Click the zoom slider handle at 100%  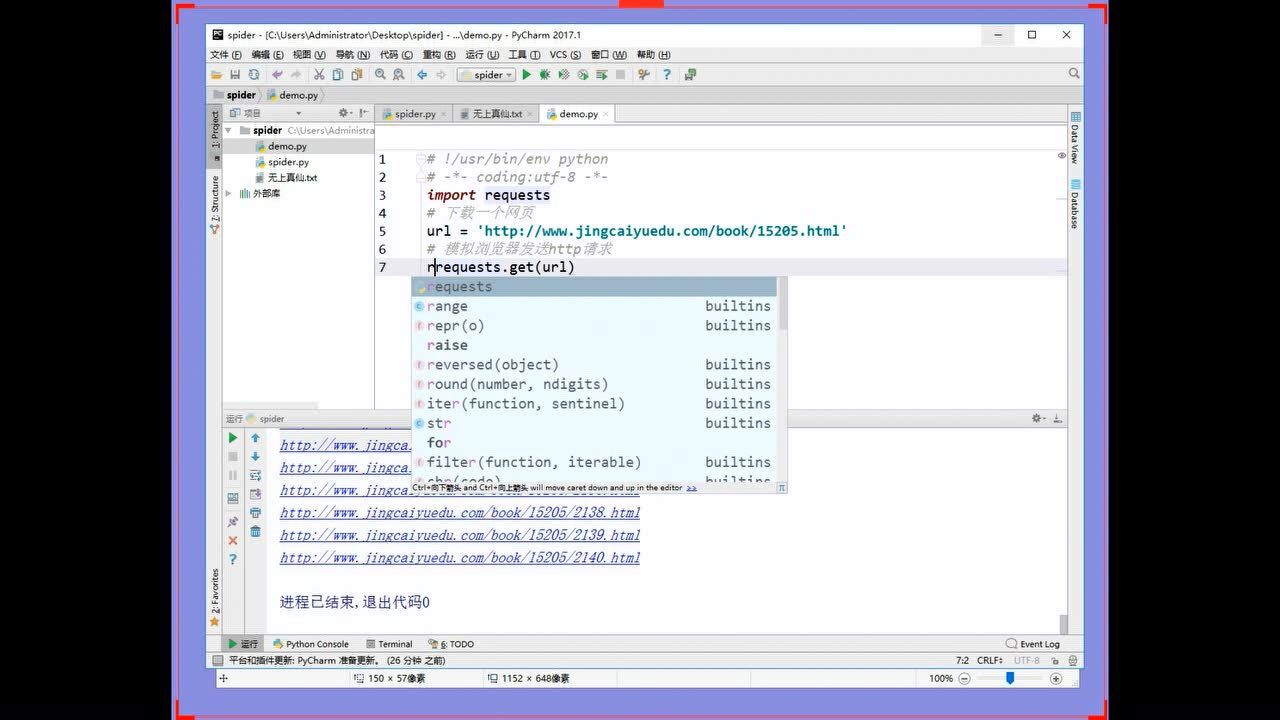coord(1010,678)
